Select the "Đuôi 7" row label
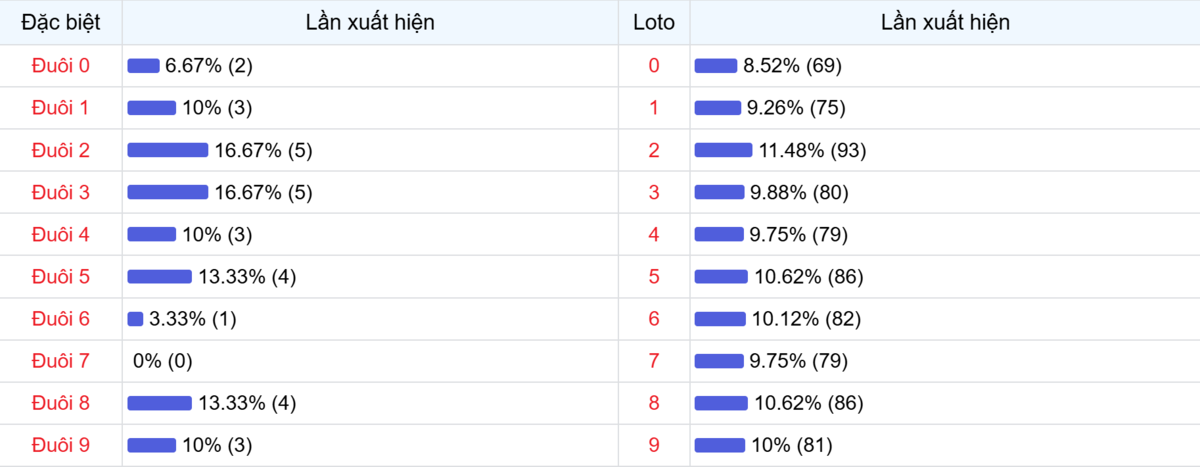1200x467 pixels. (61, 361)
